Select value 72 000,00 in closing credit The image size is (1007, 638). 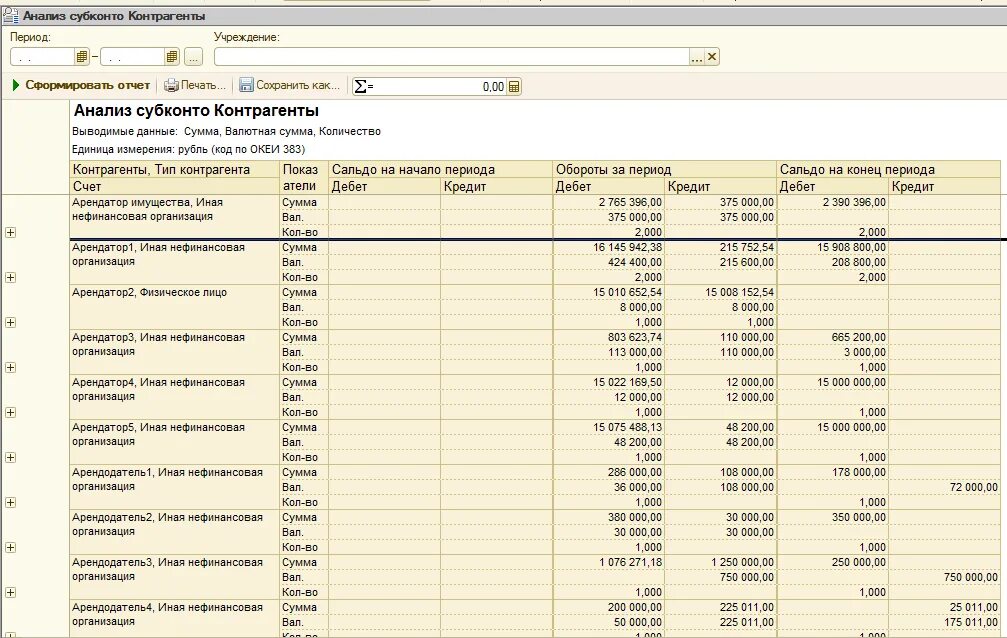point(974,487)
